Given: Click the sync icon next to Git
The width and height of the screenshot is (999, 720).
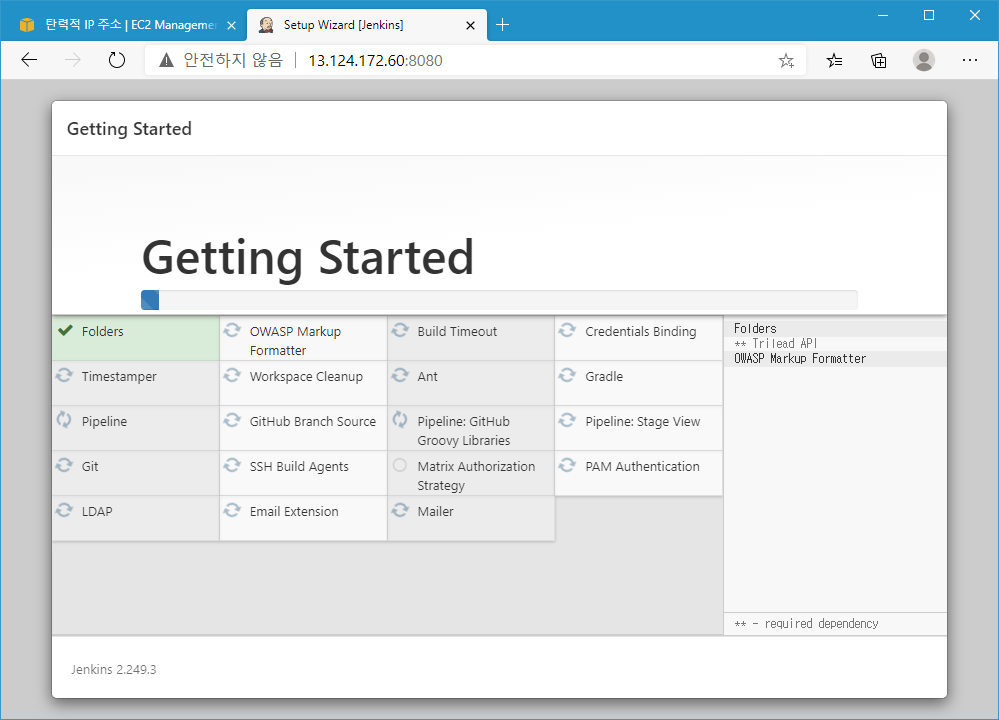Looking at the screenshot, I should pyautogui.click(x=64, y=465).
